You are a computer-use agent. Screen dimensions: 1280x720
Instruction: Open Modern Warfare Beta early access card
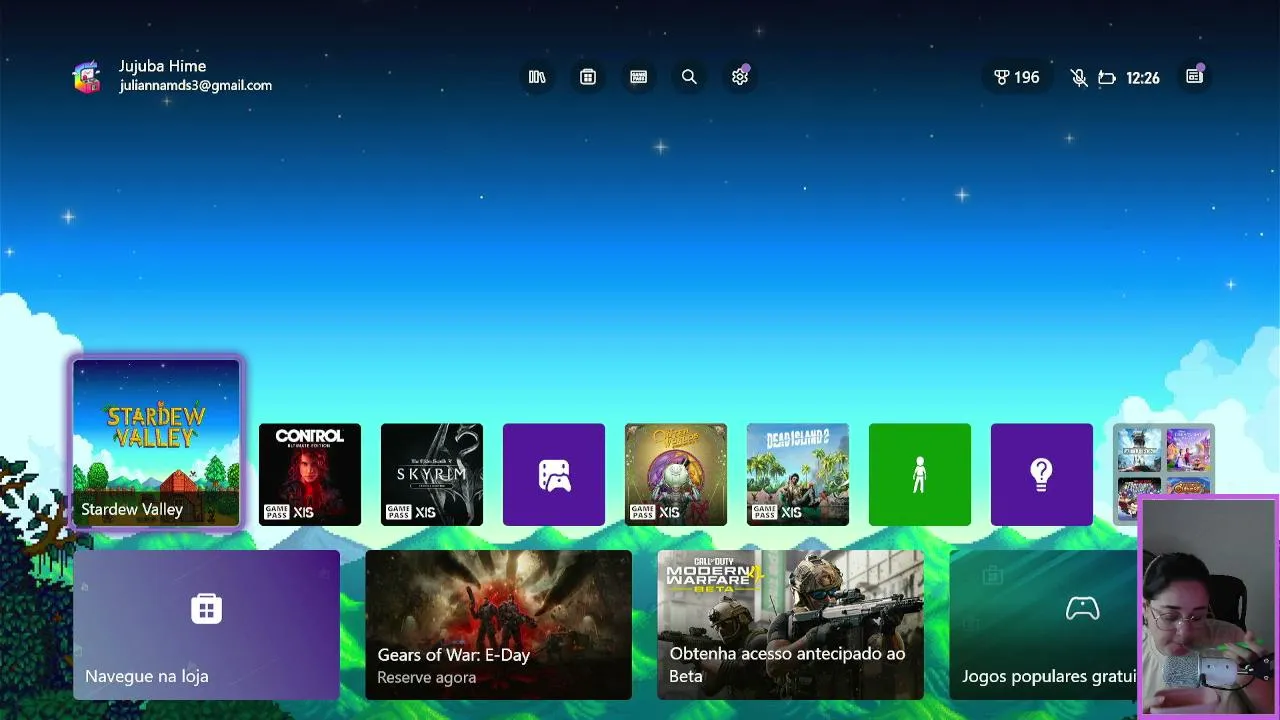[x=791, y=625]
